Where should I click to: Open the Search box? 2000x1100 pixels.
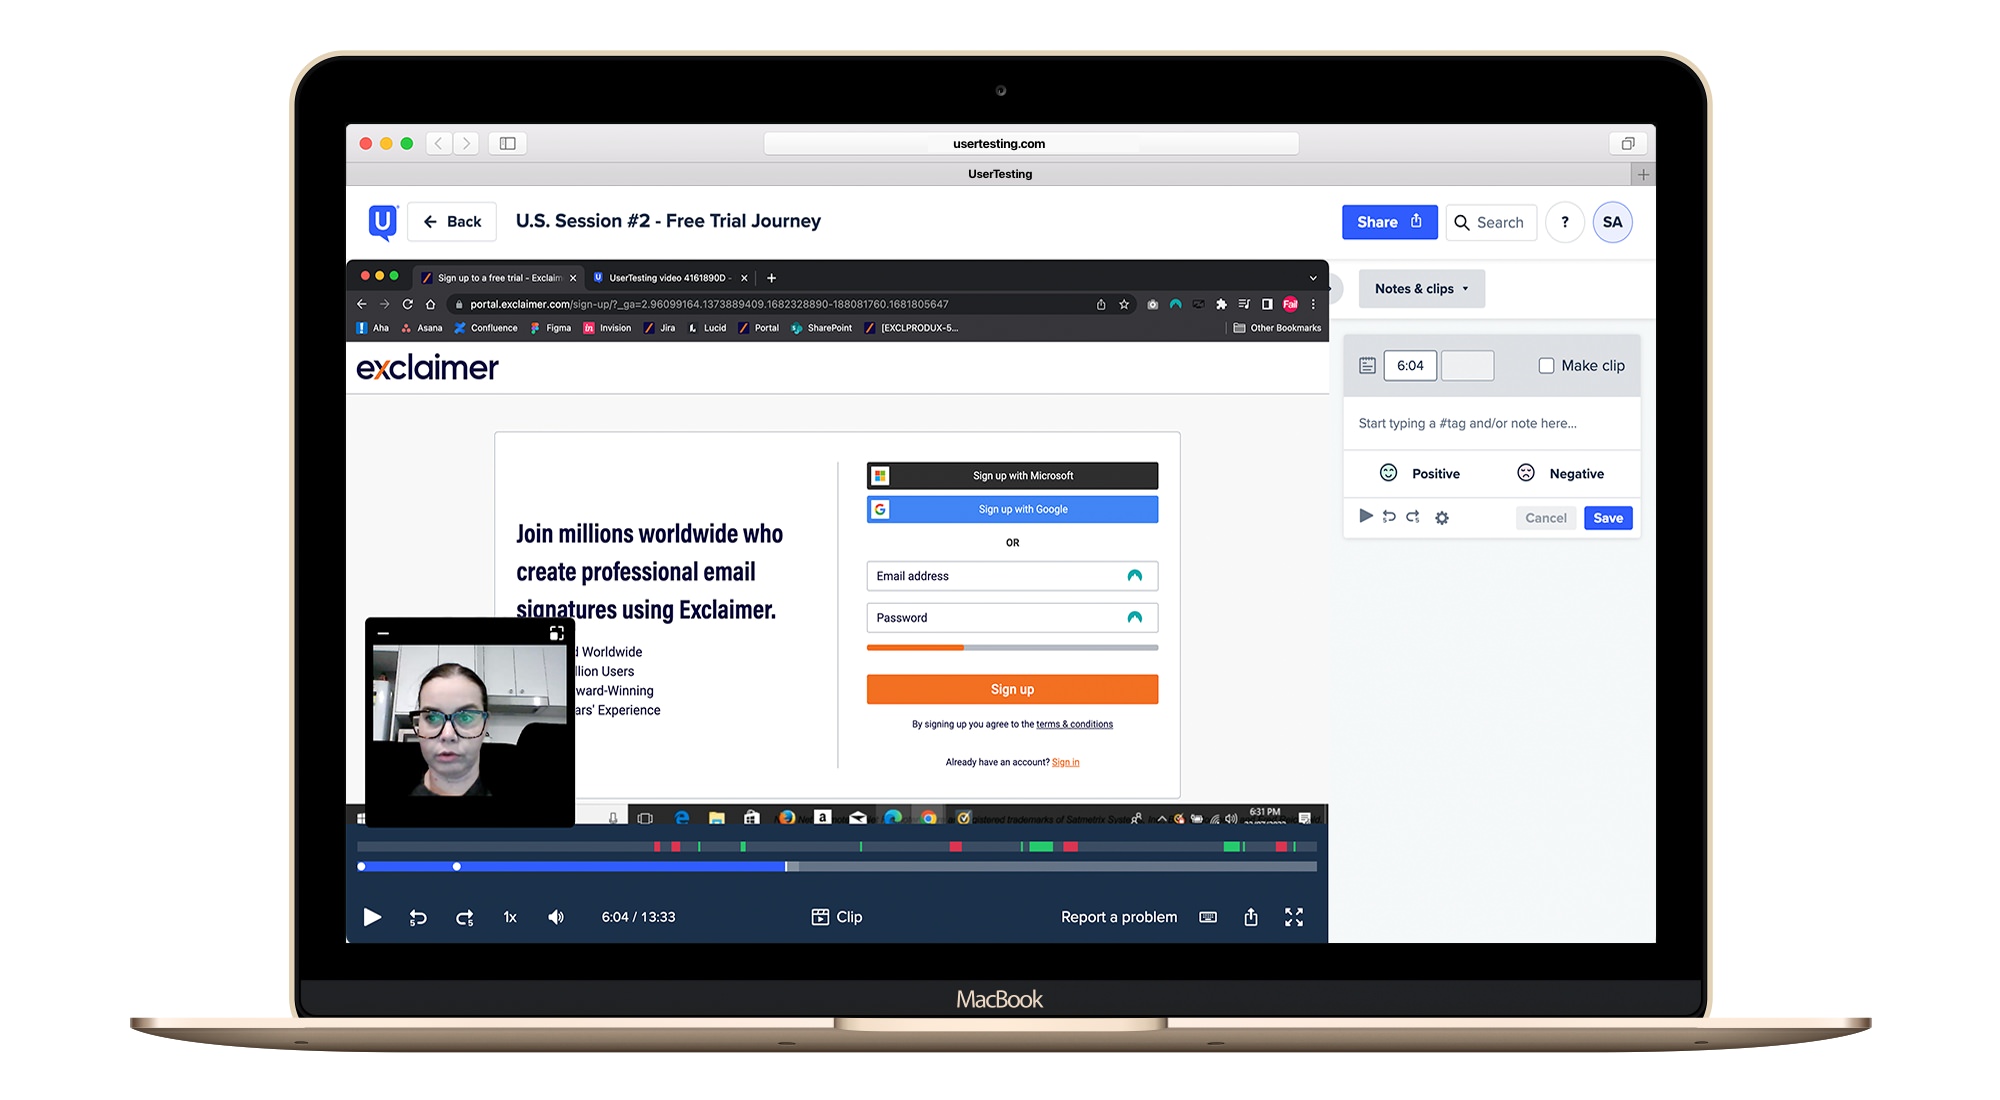point(1490,222)
